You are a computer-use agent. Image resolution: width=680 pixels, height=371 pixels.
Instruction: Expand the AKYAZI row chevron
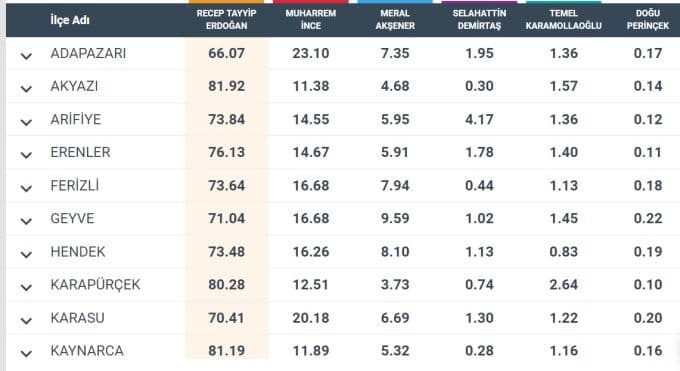[26, 89]
